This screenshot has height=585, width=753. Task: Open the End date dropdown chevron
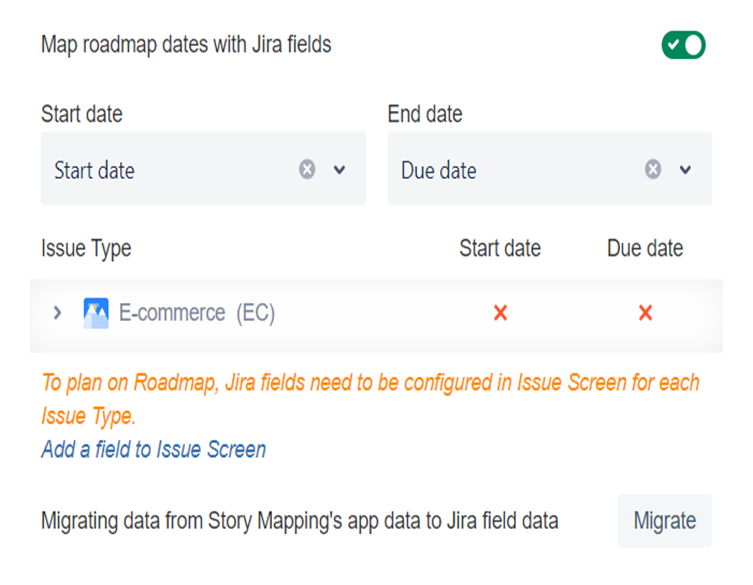685,170
